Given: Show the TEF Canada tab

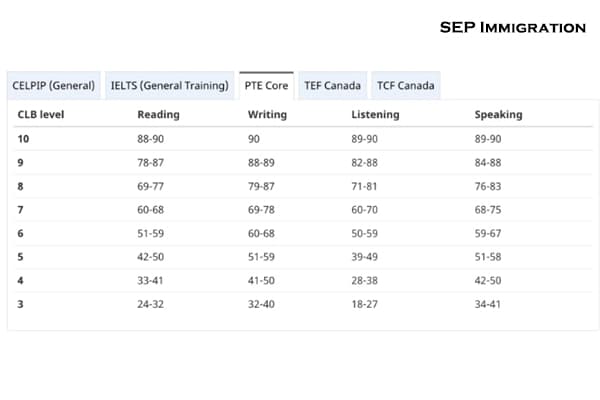Looking at the screenshot, I should click(x=332, y=86).
